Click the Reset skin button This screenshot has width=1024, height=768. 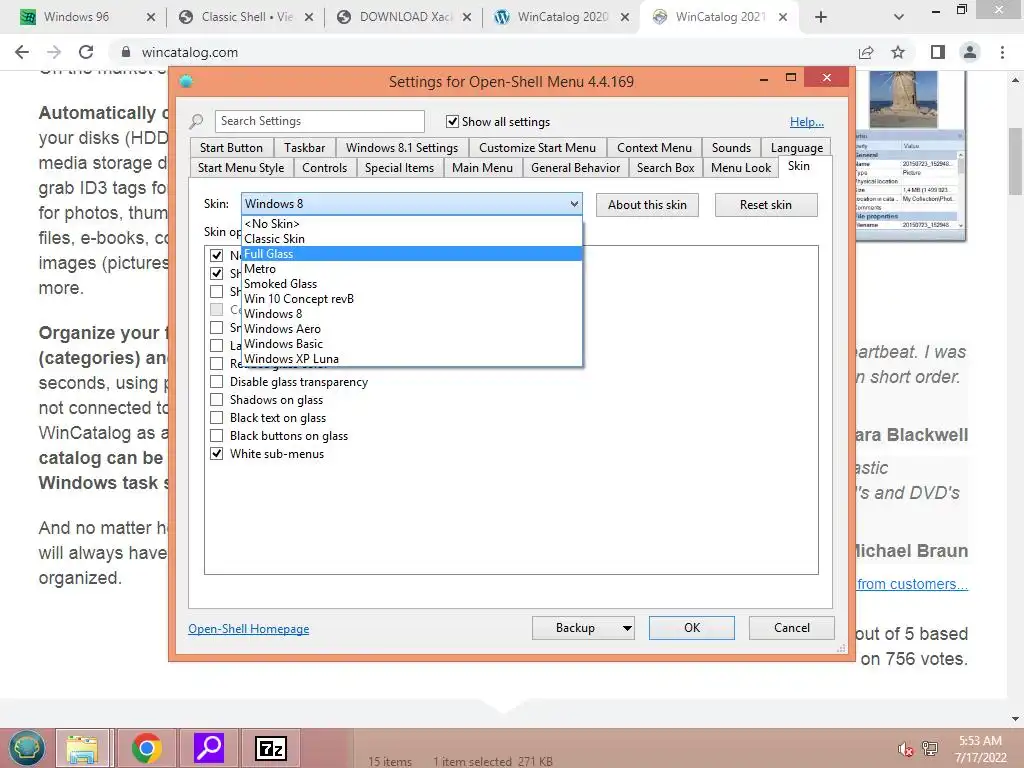pyautogui.click(x=765, y=205)
